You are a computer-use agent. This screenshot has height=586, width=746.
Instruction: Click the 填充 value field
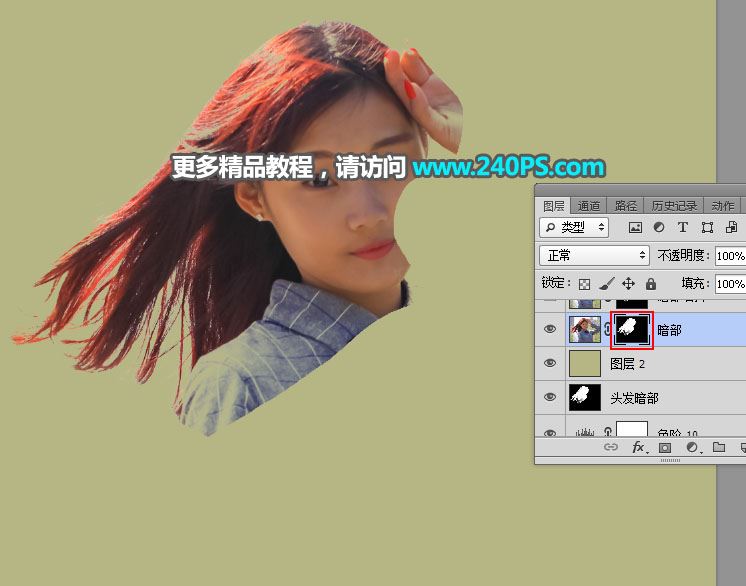(x=730, y=284)
